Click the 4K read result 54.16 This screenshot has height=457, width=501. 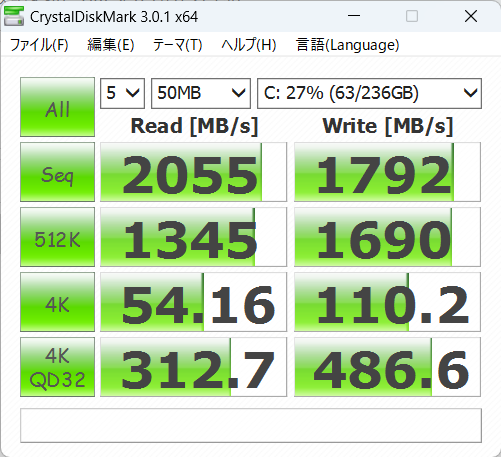(193, 302)
